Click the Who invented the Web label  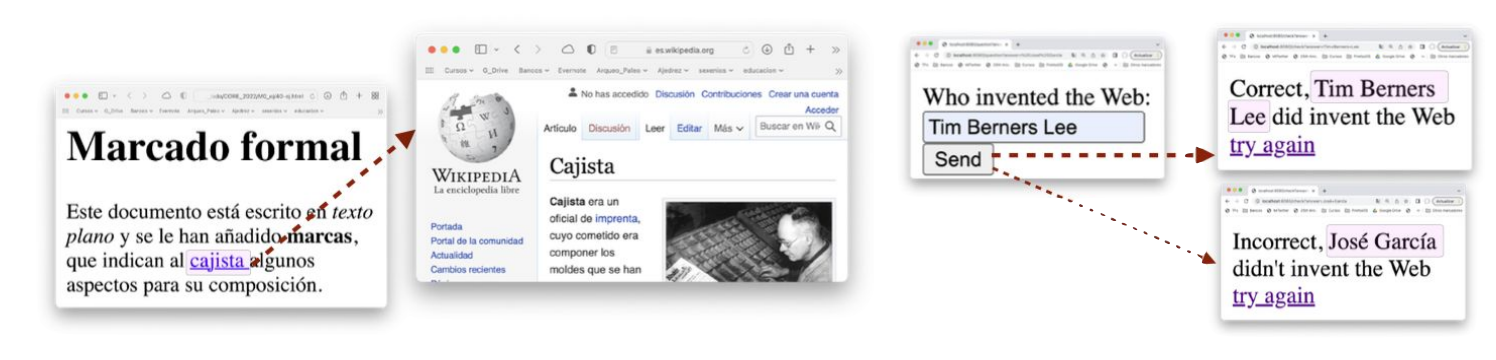[x=1037, y=97]
